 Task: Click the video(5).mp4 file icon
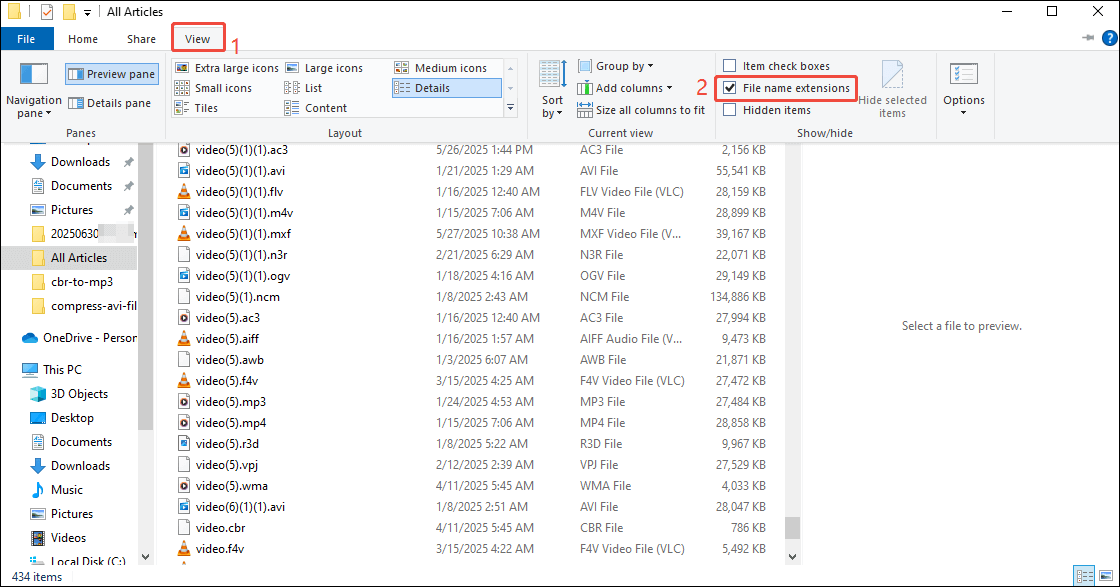(184, 423)
